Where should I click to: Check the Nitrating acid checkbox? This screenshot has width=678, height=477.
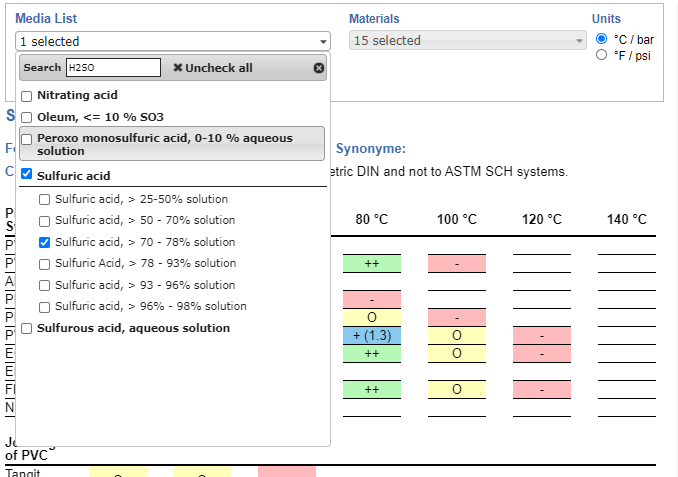pos(27,96)
